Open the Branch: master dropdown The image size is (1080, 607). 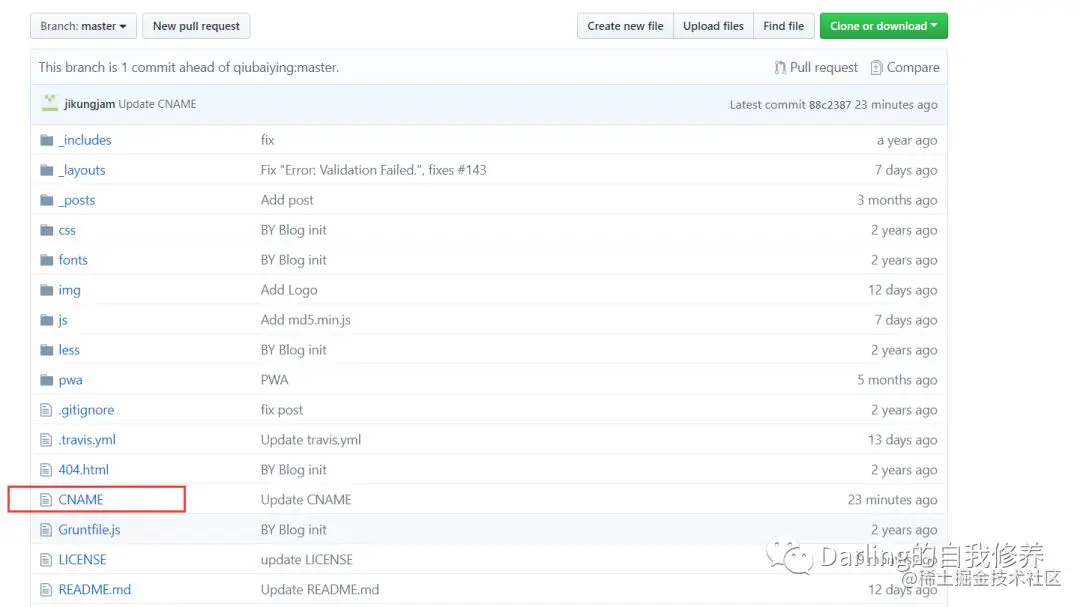(83, 26)
